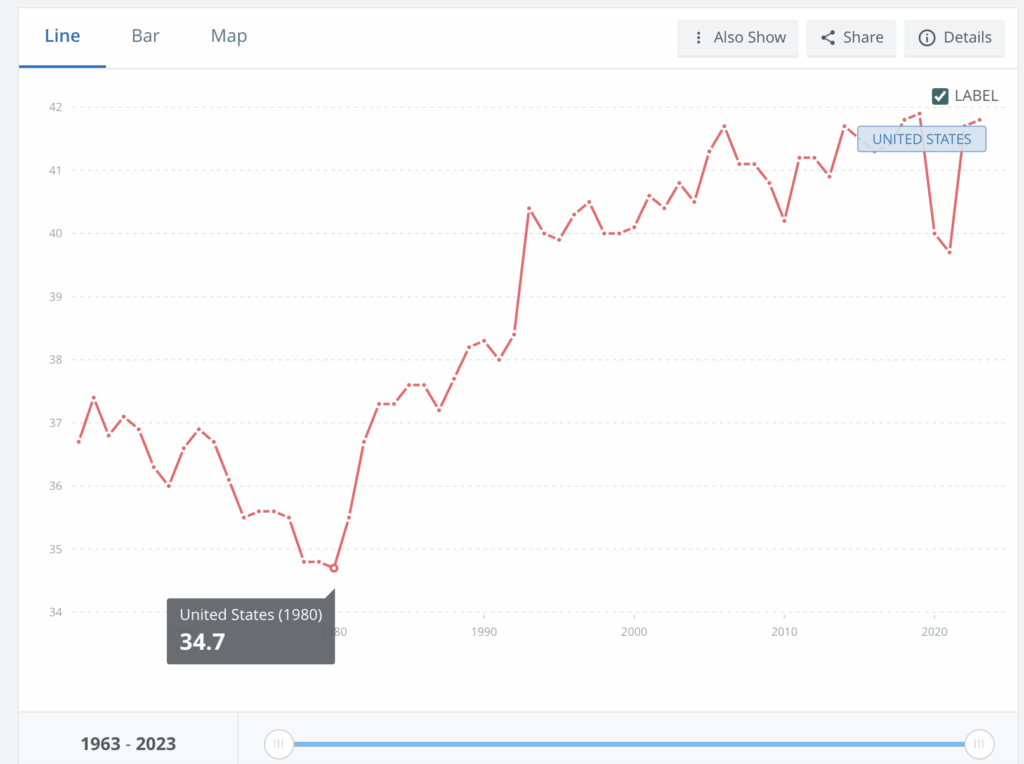Switch to the Map view tab
This screenshot has width=1024, height=764.
click(x=228, y=36)
